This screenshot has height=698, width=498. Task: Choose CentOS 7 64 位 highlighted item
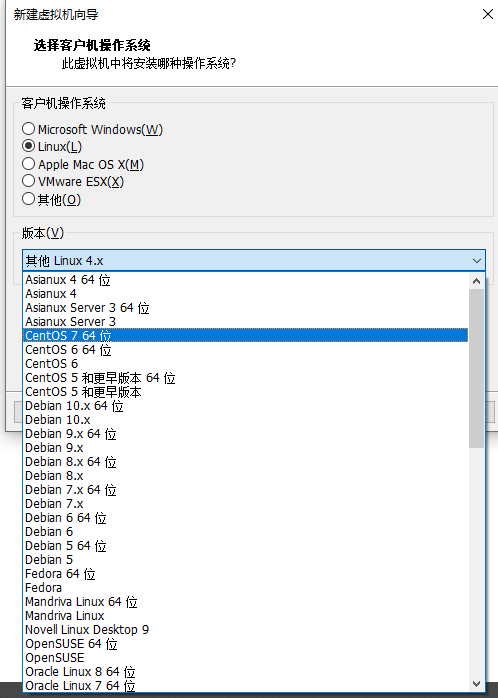coord(245,335)
